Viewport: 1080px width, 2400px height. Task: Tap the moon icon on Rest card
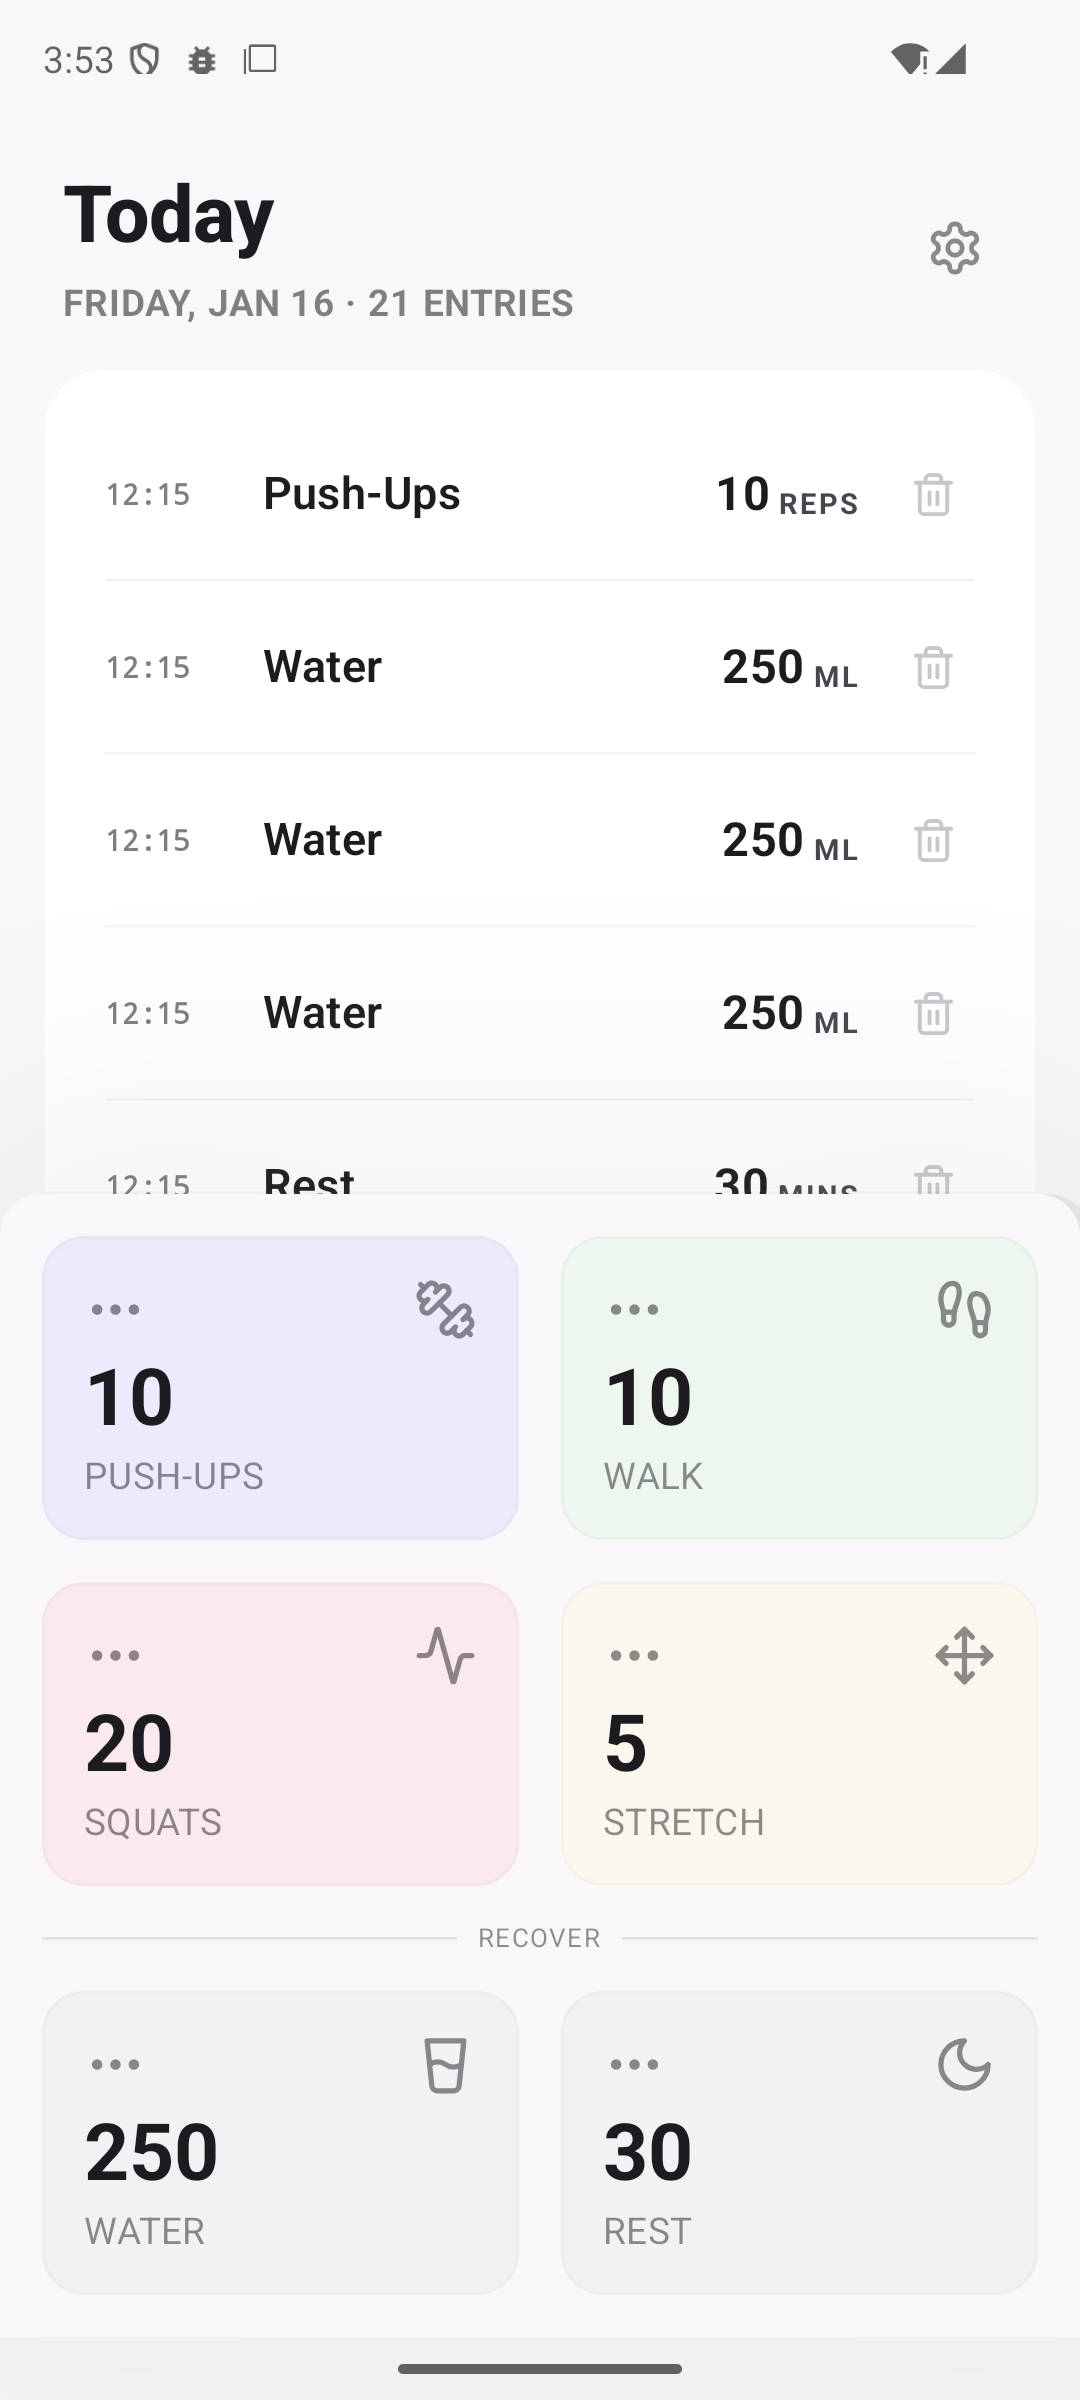(x=964, y=2064)
